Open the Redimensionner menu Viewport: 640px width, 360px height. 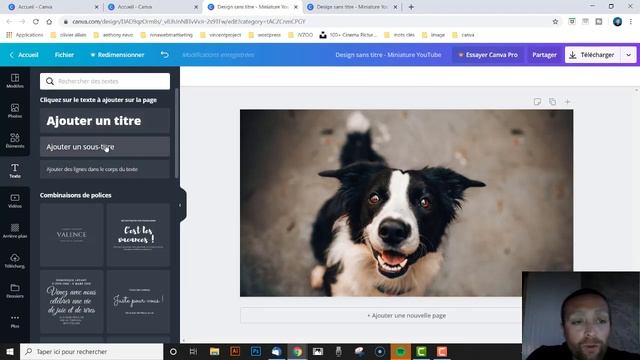click(117, 55)
